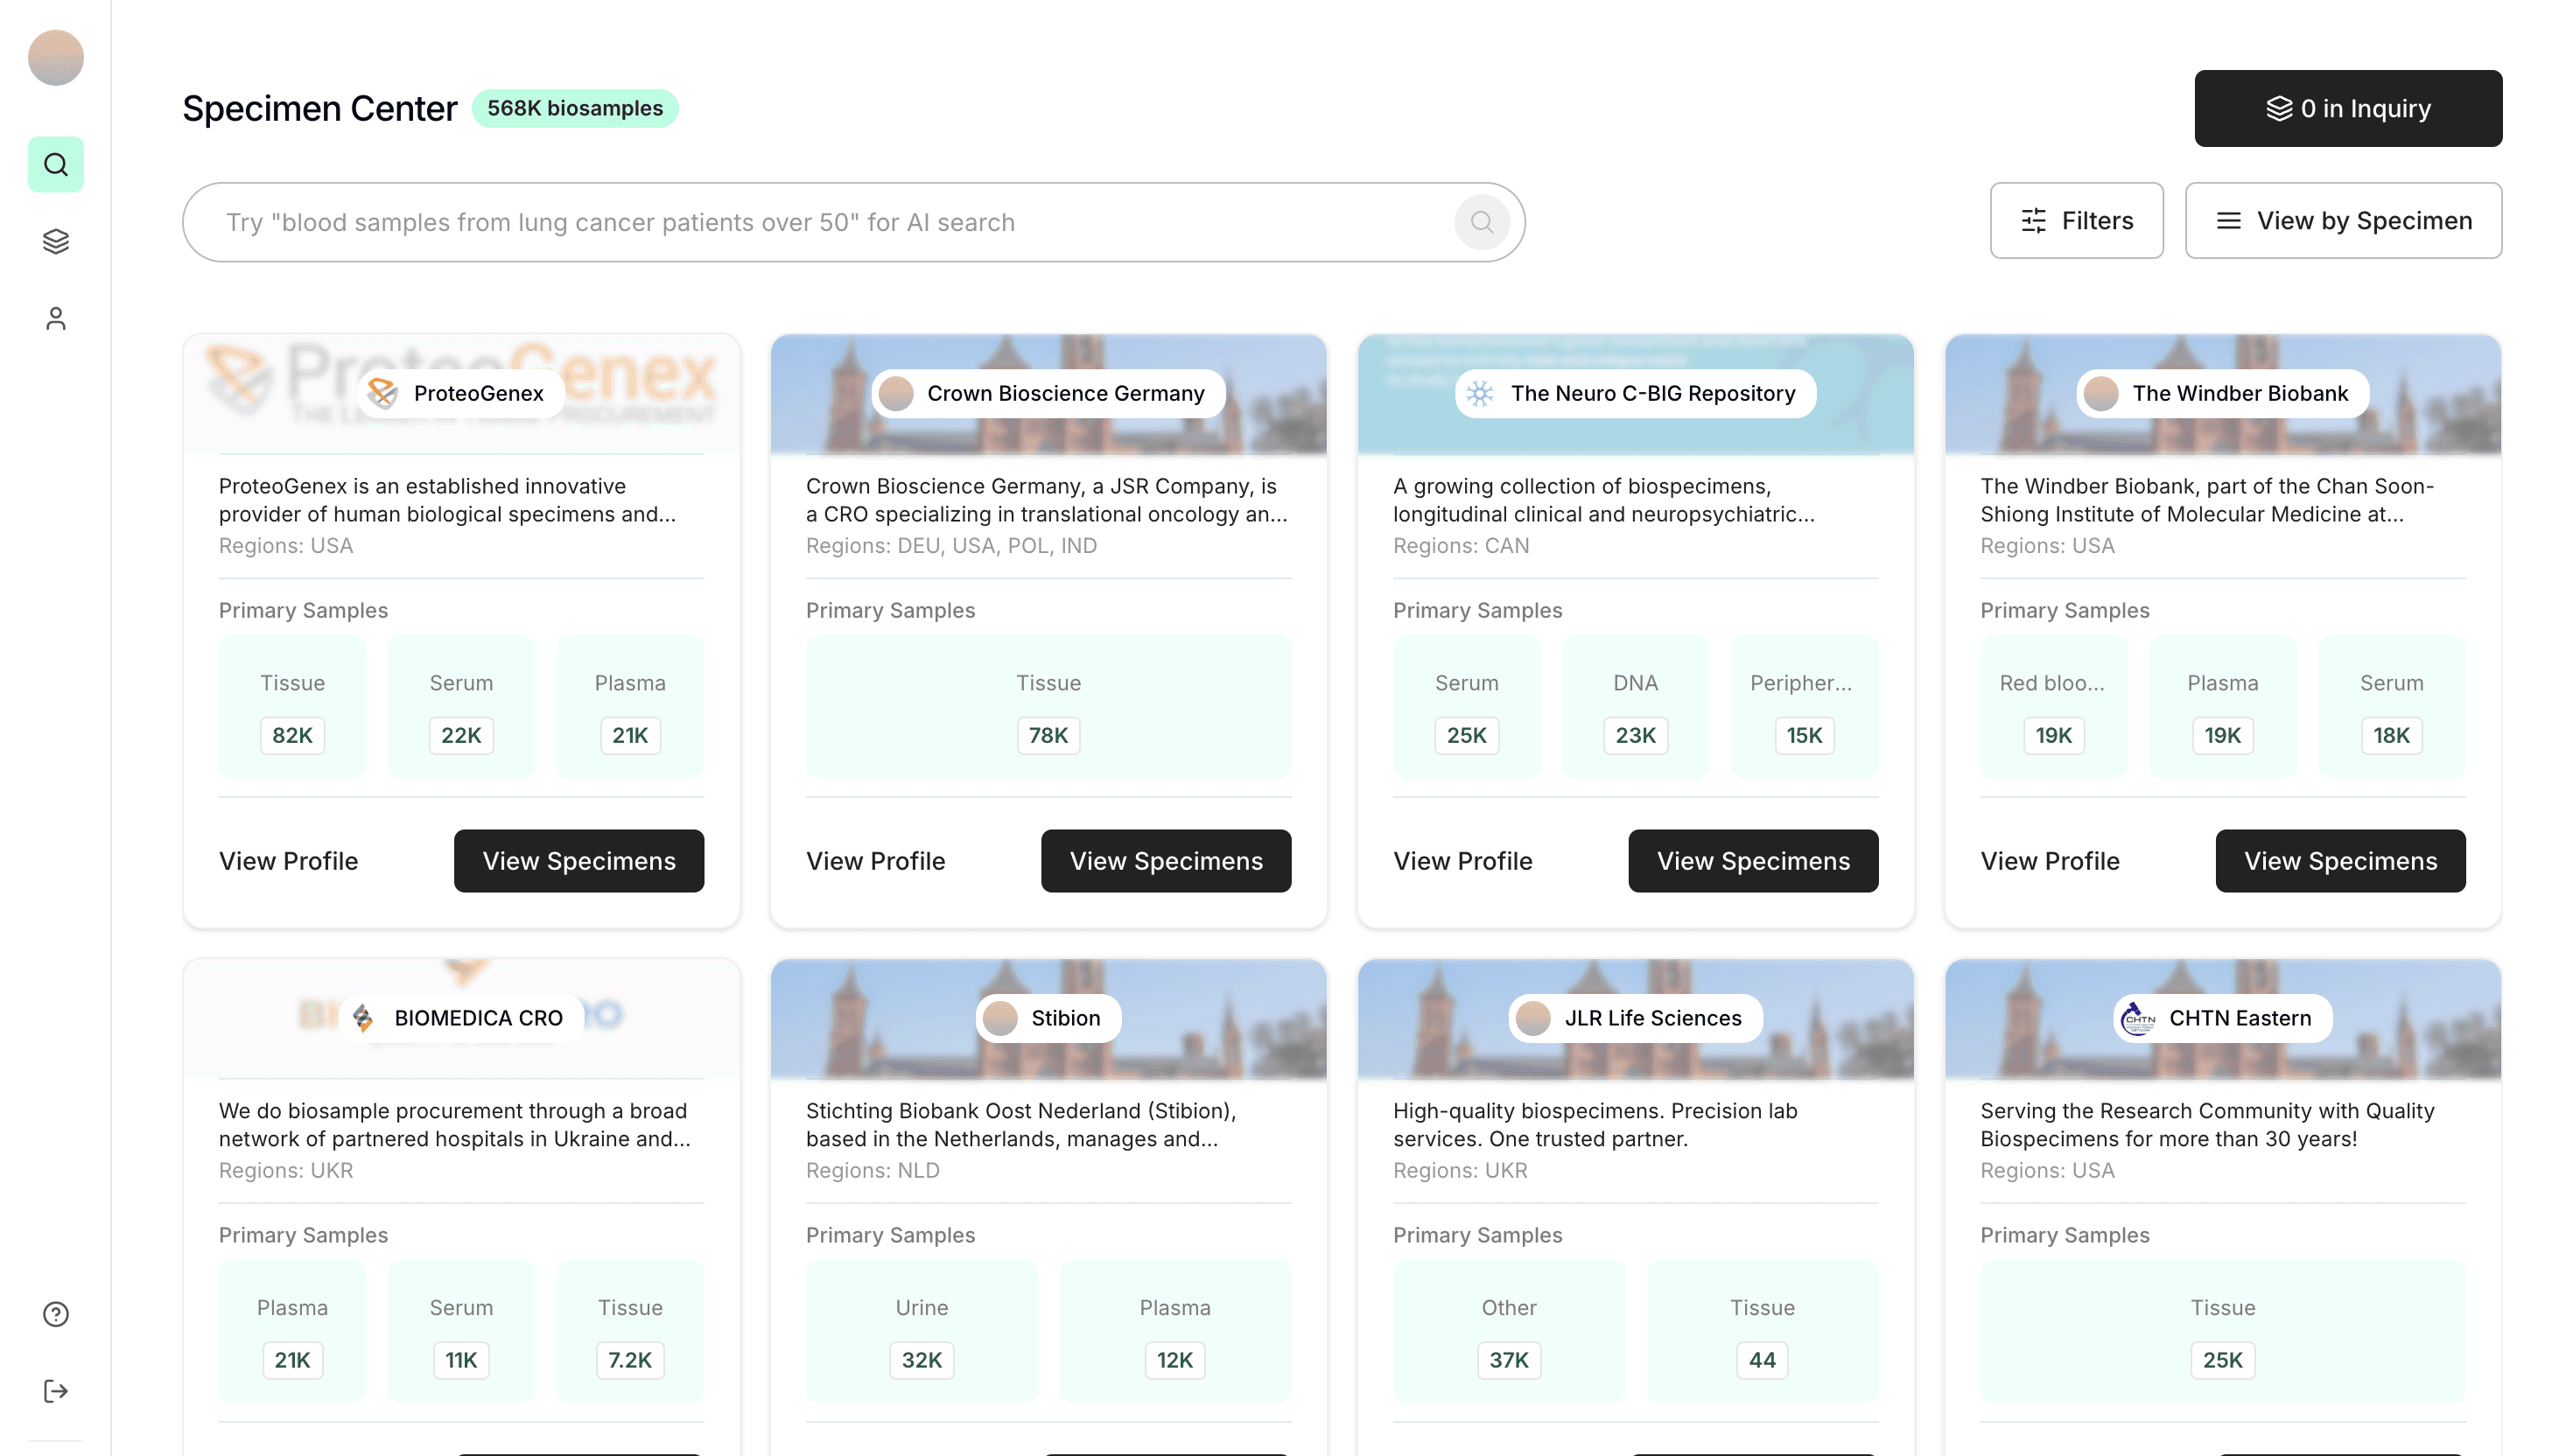This screenshot has height=1456, width=2573.
Task: Select BIOMEDICA CRO Plasma 21K sample tile
Action: [x=292, y=1332]
